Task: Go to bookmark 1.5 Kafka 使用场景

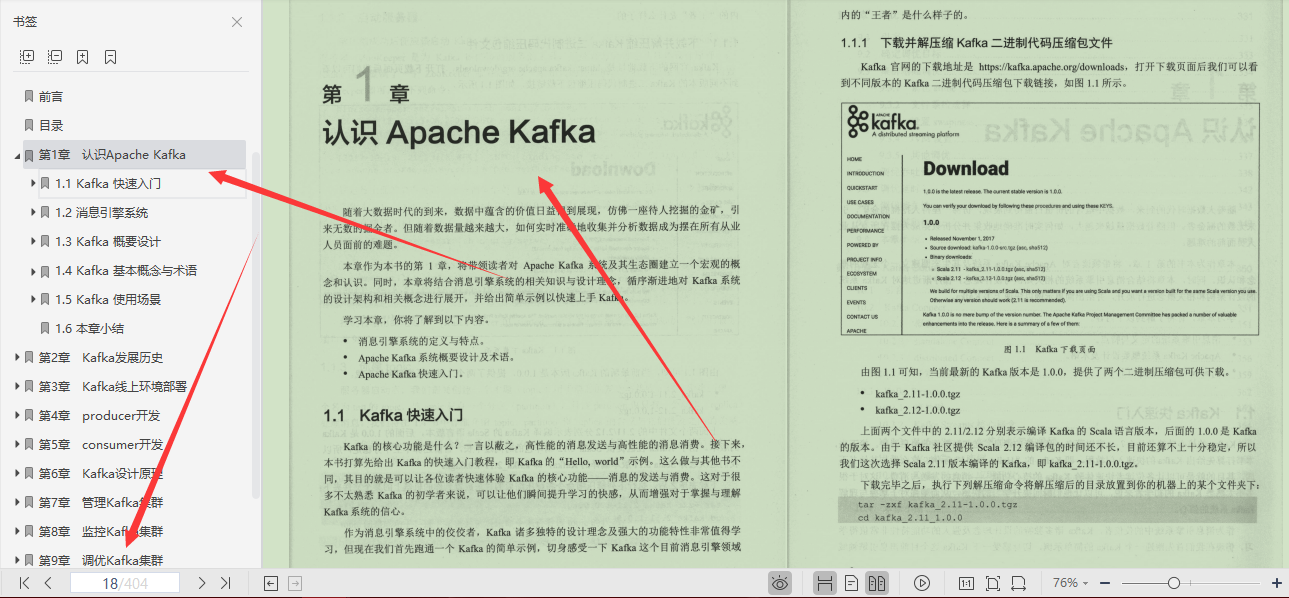Action: point(107,299)
